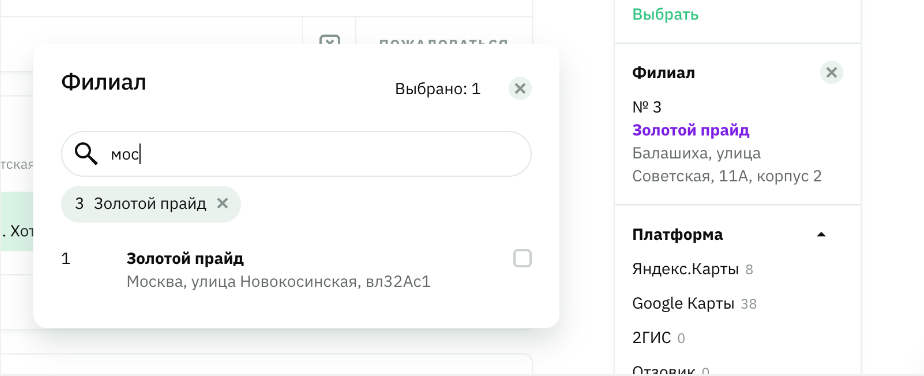Click the Платформа section heading

(677, 235)
